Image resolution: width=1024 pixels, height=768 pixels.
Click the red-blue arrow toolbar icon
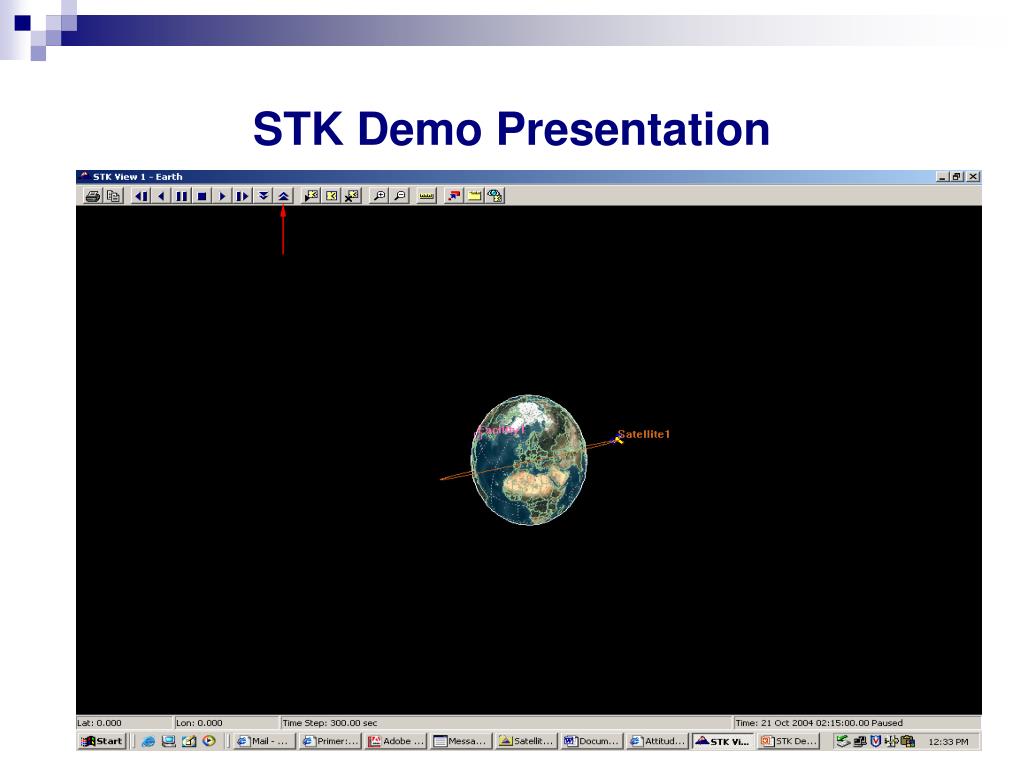coord(454,196)
